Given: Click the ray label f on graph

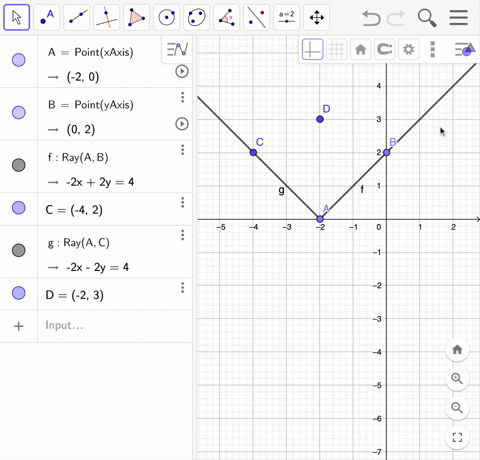Looking at the screenshot, I should pyautogui.click(x=362, y=189).
